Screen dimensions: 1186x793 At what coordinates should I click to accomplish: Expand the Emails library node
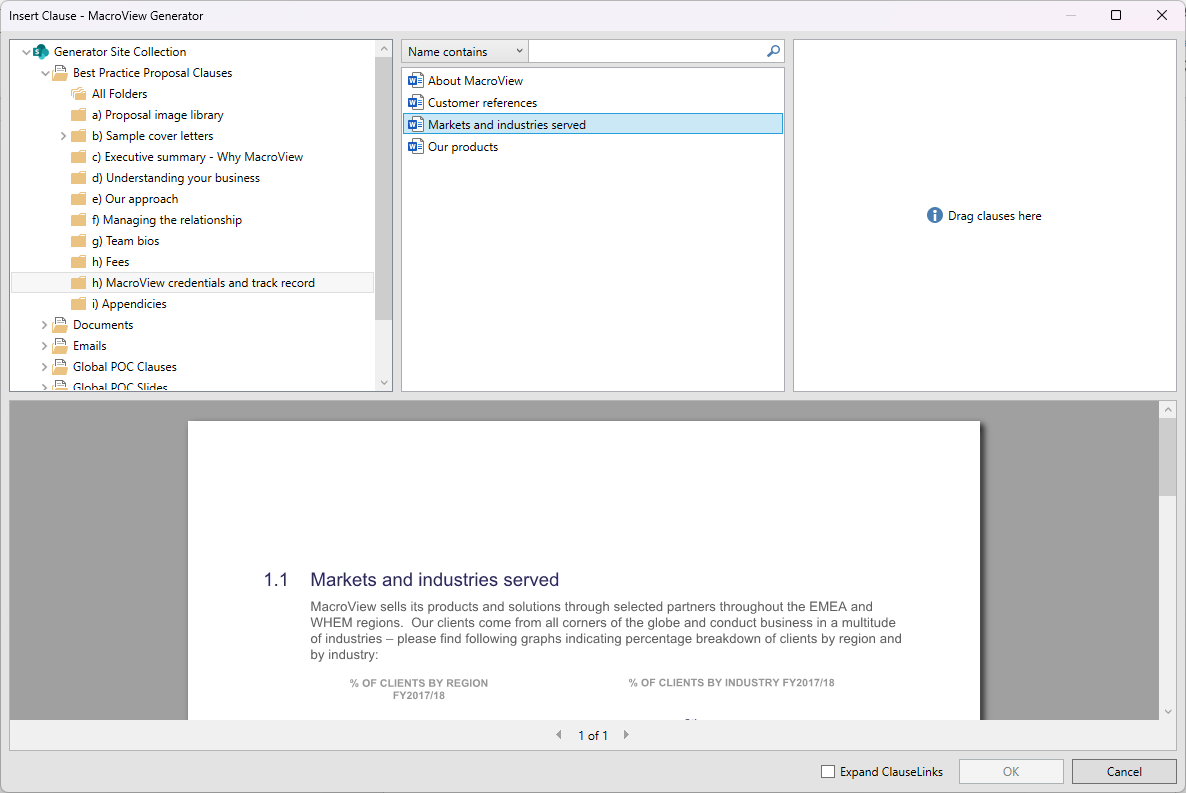(x=45, y=346)
